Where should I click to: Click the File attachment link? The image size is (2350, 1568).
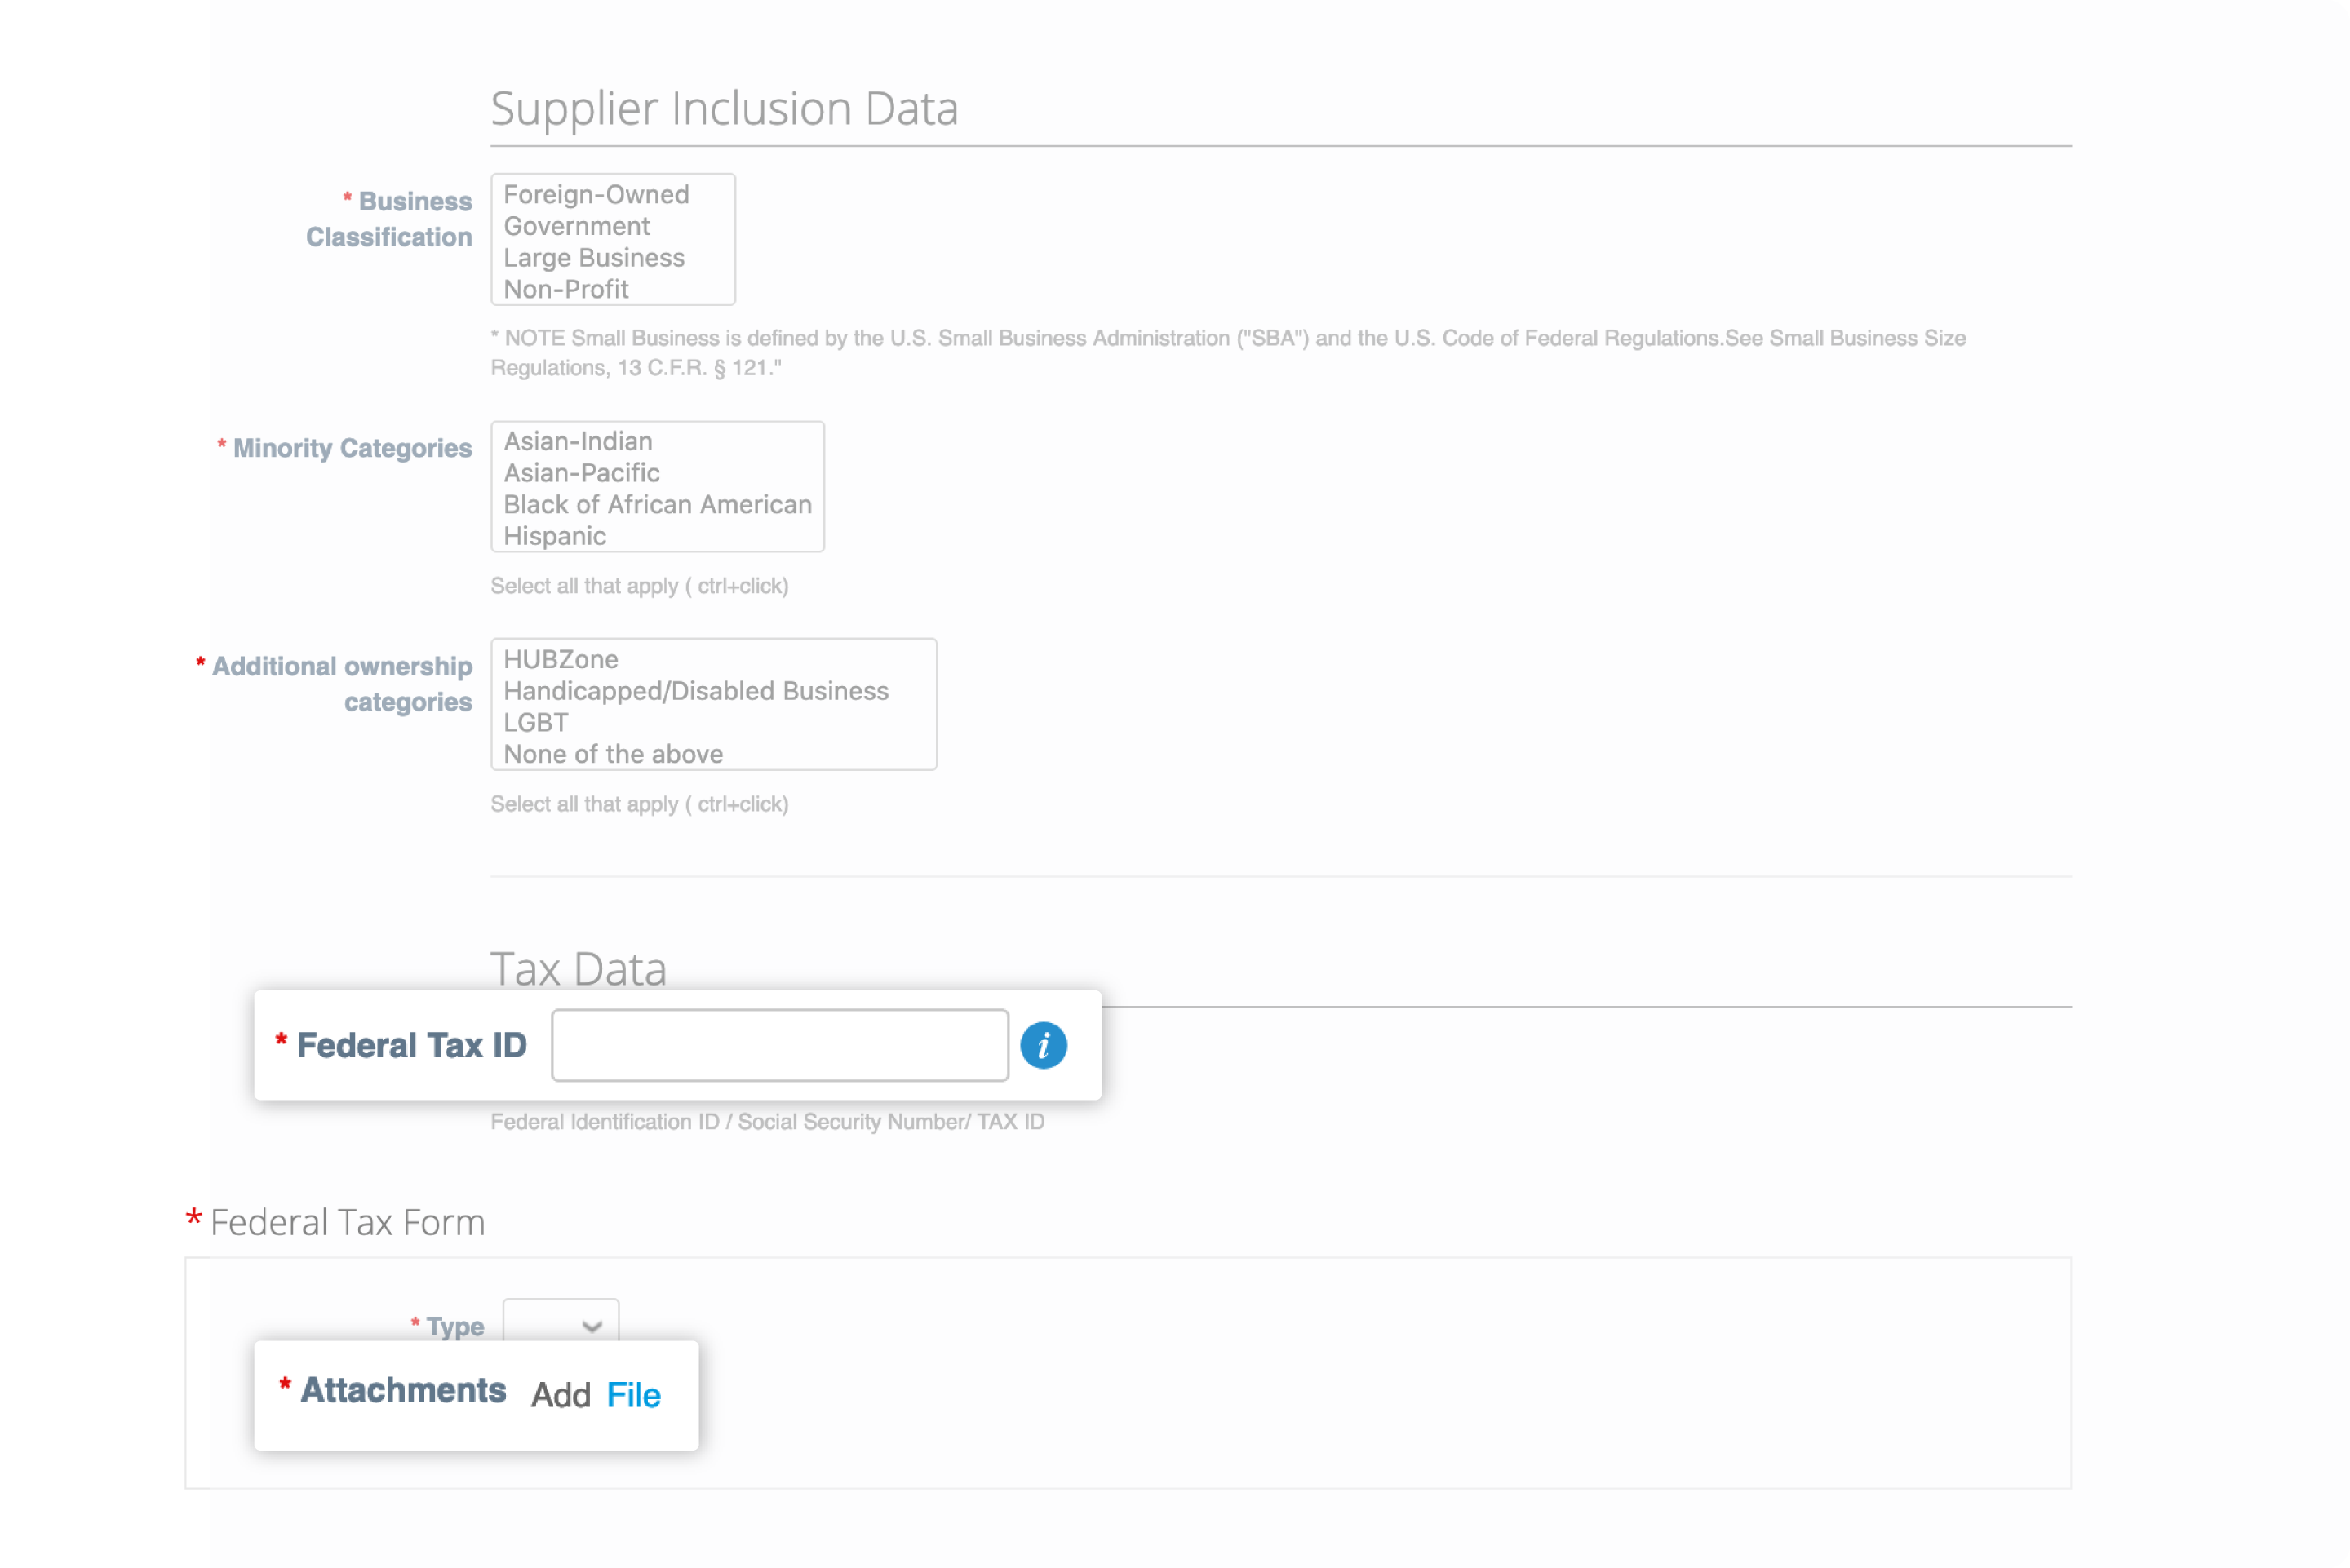[633, 1394]
